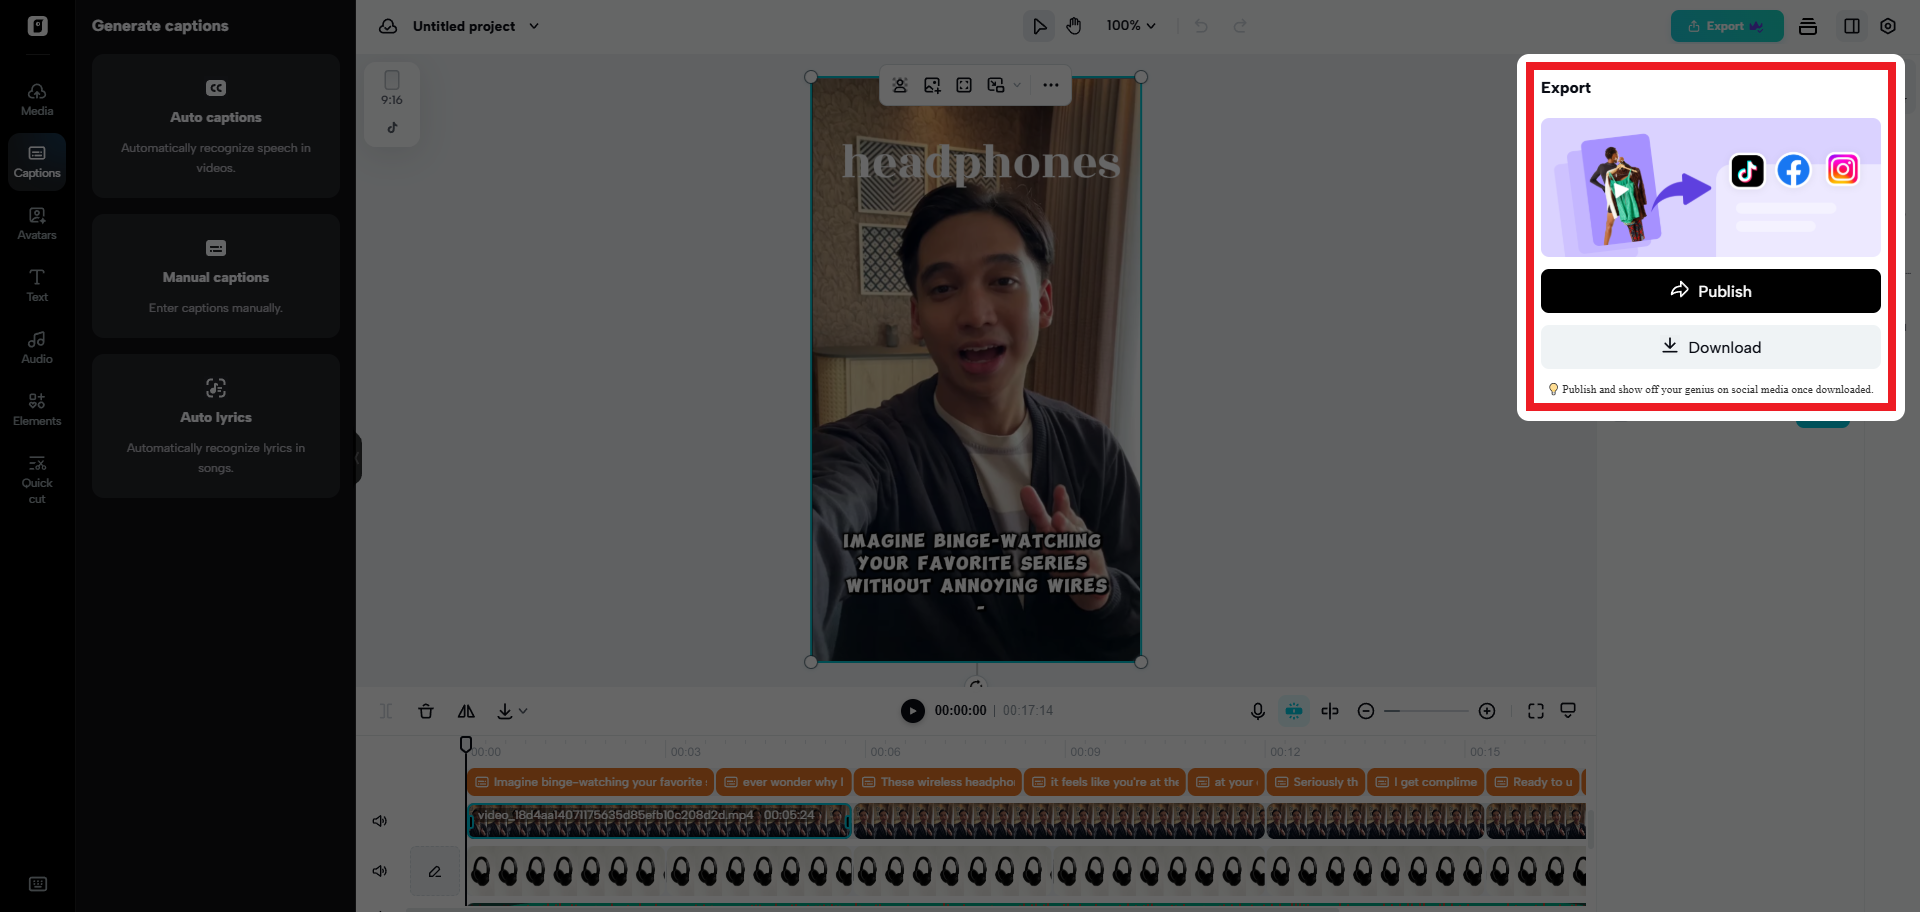This screenshot has width=1920, height=912.
Task: Mute the video track with its speaker icon
Action: click(x=380, y=820)
